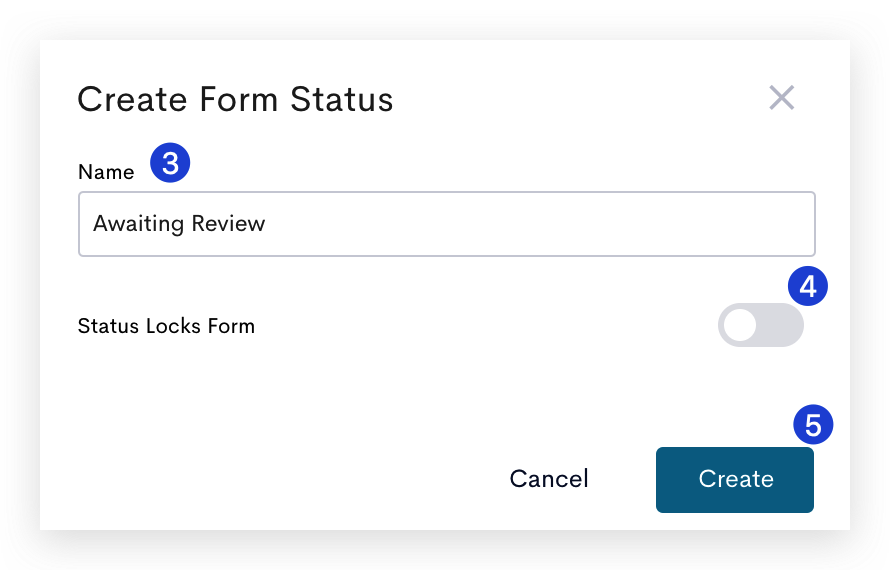Image resolution: width=890 pixels, height=570 pixels.
Task: Click the blue step 3 badge
Action: coord(170,163)
